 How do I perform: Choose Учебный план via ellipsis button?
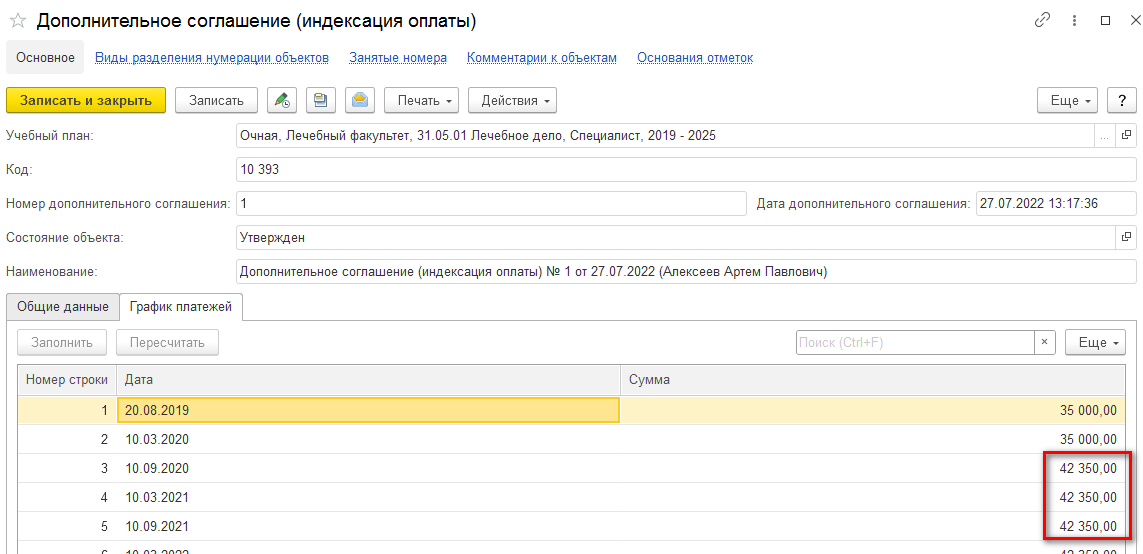pyautogui.click(x=1105, y=135)
